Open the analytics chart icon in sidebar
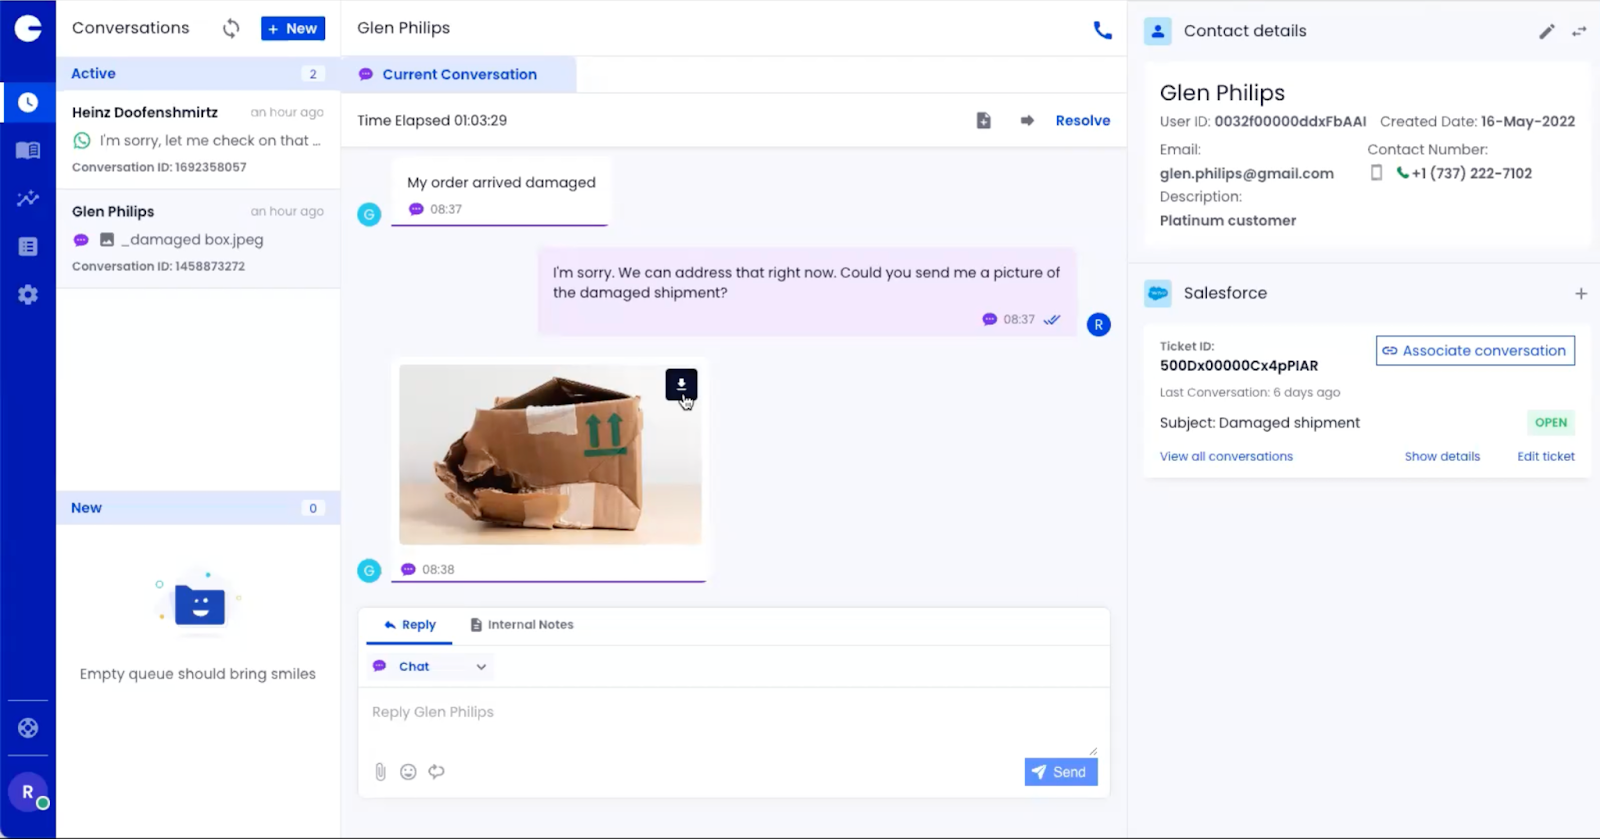 pos(28,198)
